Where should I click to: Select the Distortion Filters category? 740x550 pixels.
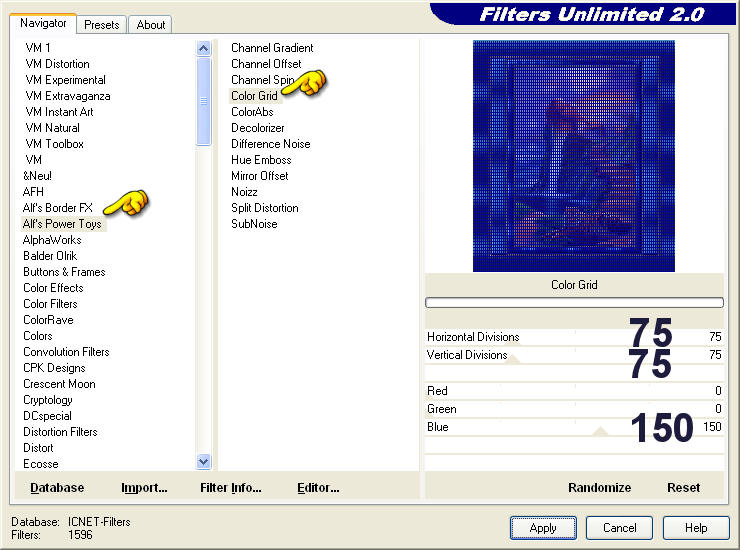60,432
